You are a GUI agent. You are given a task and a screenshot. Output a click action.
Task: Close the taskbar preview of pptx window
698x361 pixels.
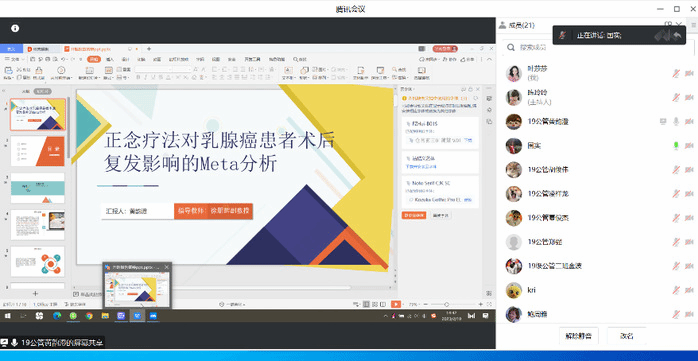pos(166,267)
